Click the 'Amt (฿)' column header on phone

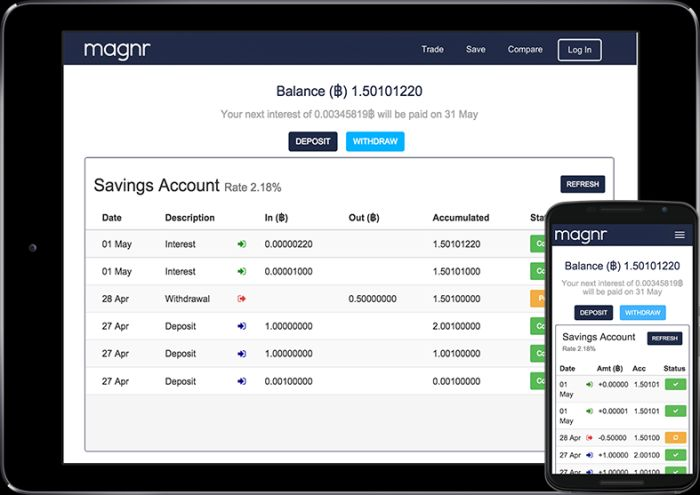click(x=610, y=369)
